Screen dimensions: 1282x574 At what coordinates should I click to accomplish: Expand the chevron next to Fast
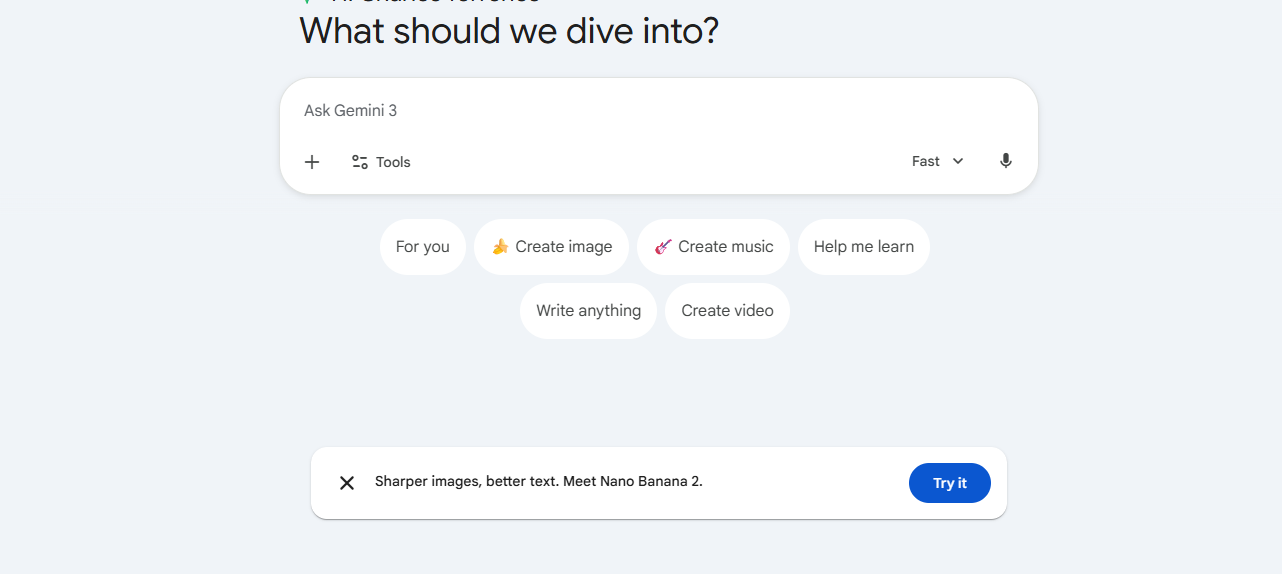click(958, 161)
